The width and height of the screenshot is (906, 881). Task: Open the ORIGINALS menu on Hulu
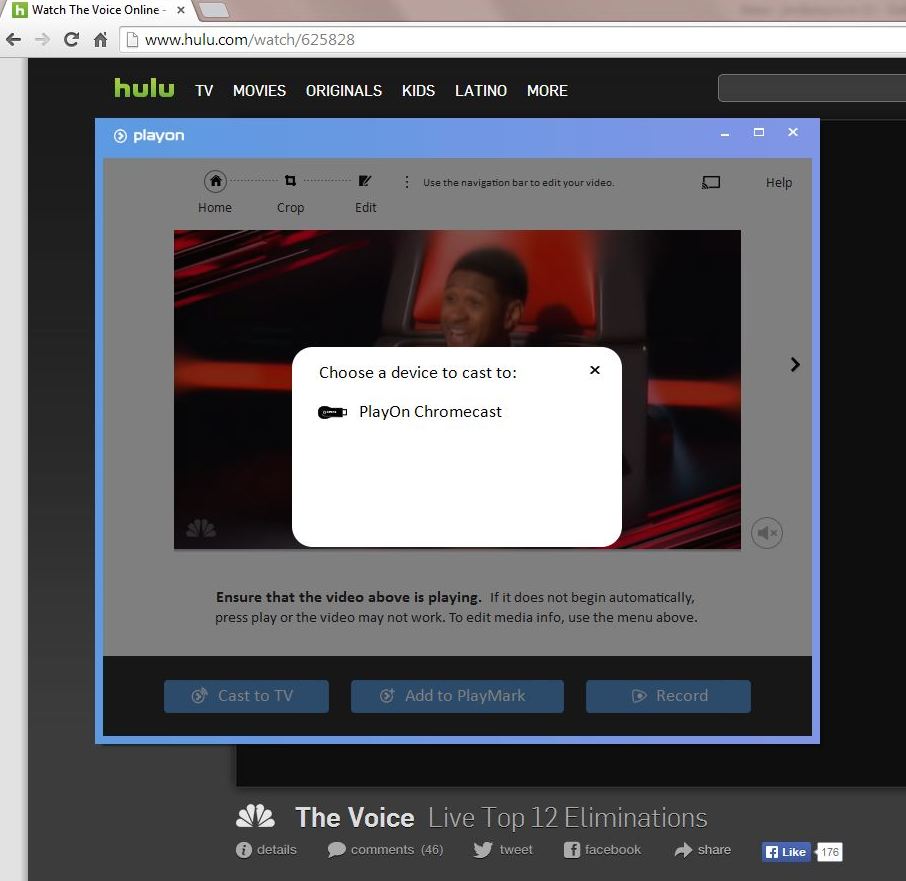(x=344, y=91)
